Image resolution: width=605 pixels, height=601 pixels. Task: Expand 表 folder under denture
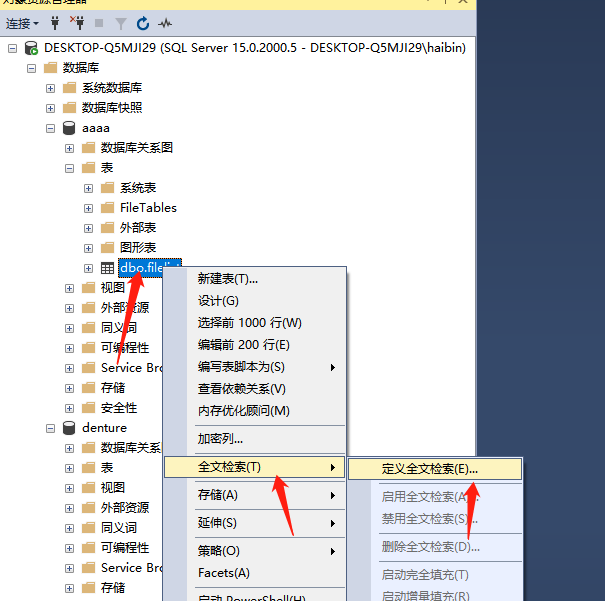69,468
